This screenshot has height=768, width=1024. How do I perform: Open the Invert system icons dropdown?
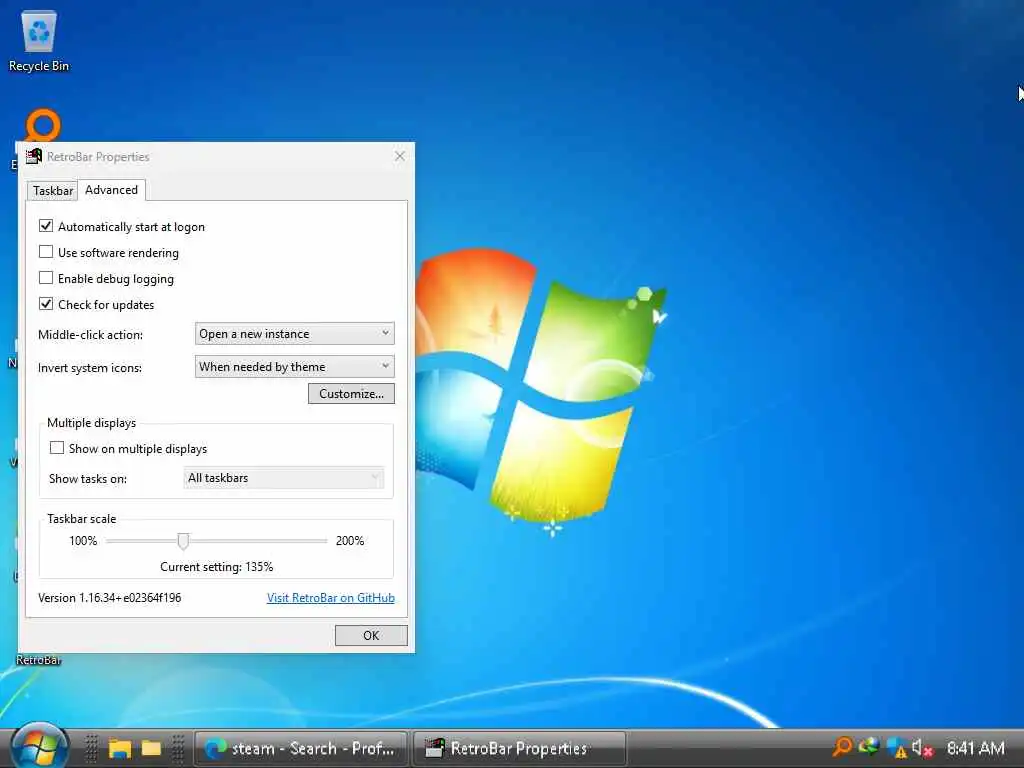pyautogui.click(x=295, y=366)
